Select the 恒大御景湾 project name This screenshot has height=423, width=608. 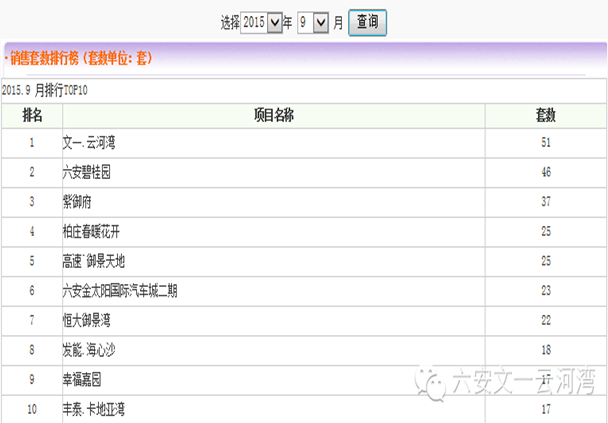tap(86, 320)
